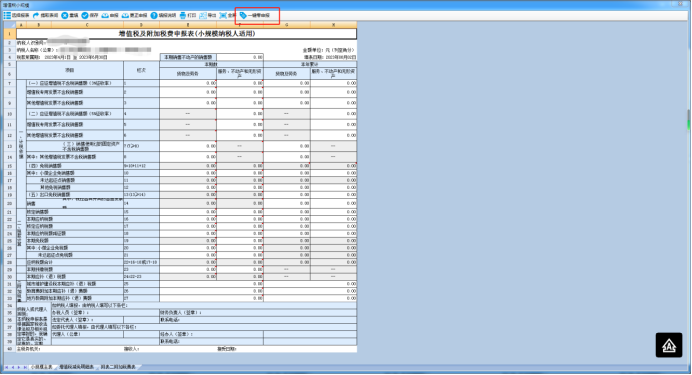
Task: Click the 项目 column heading cell
Action: pos(70,70)
